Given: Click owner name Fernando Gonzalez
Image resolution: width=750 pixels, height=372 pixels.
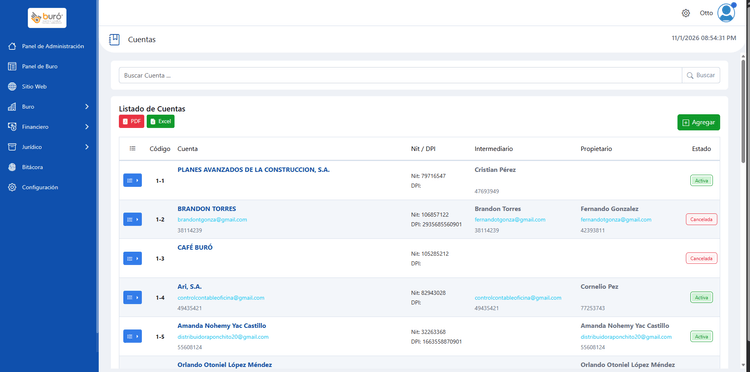Looking at the screenshot, I should (x=609, y=208).
